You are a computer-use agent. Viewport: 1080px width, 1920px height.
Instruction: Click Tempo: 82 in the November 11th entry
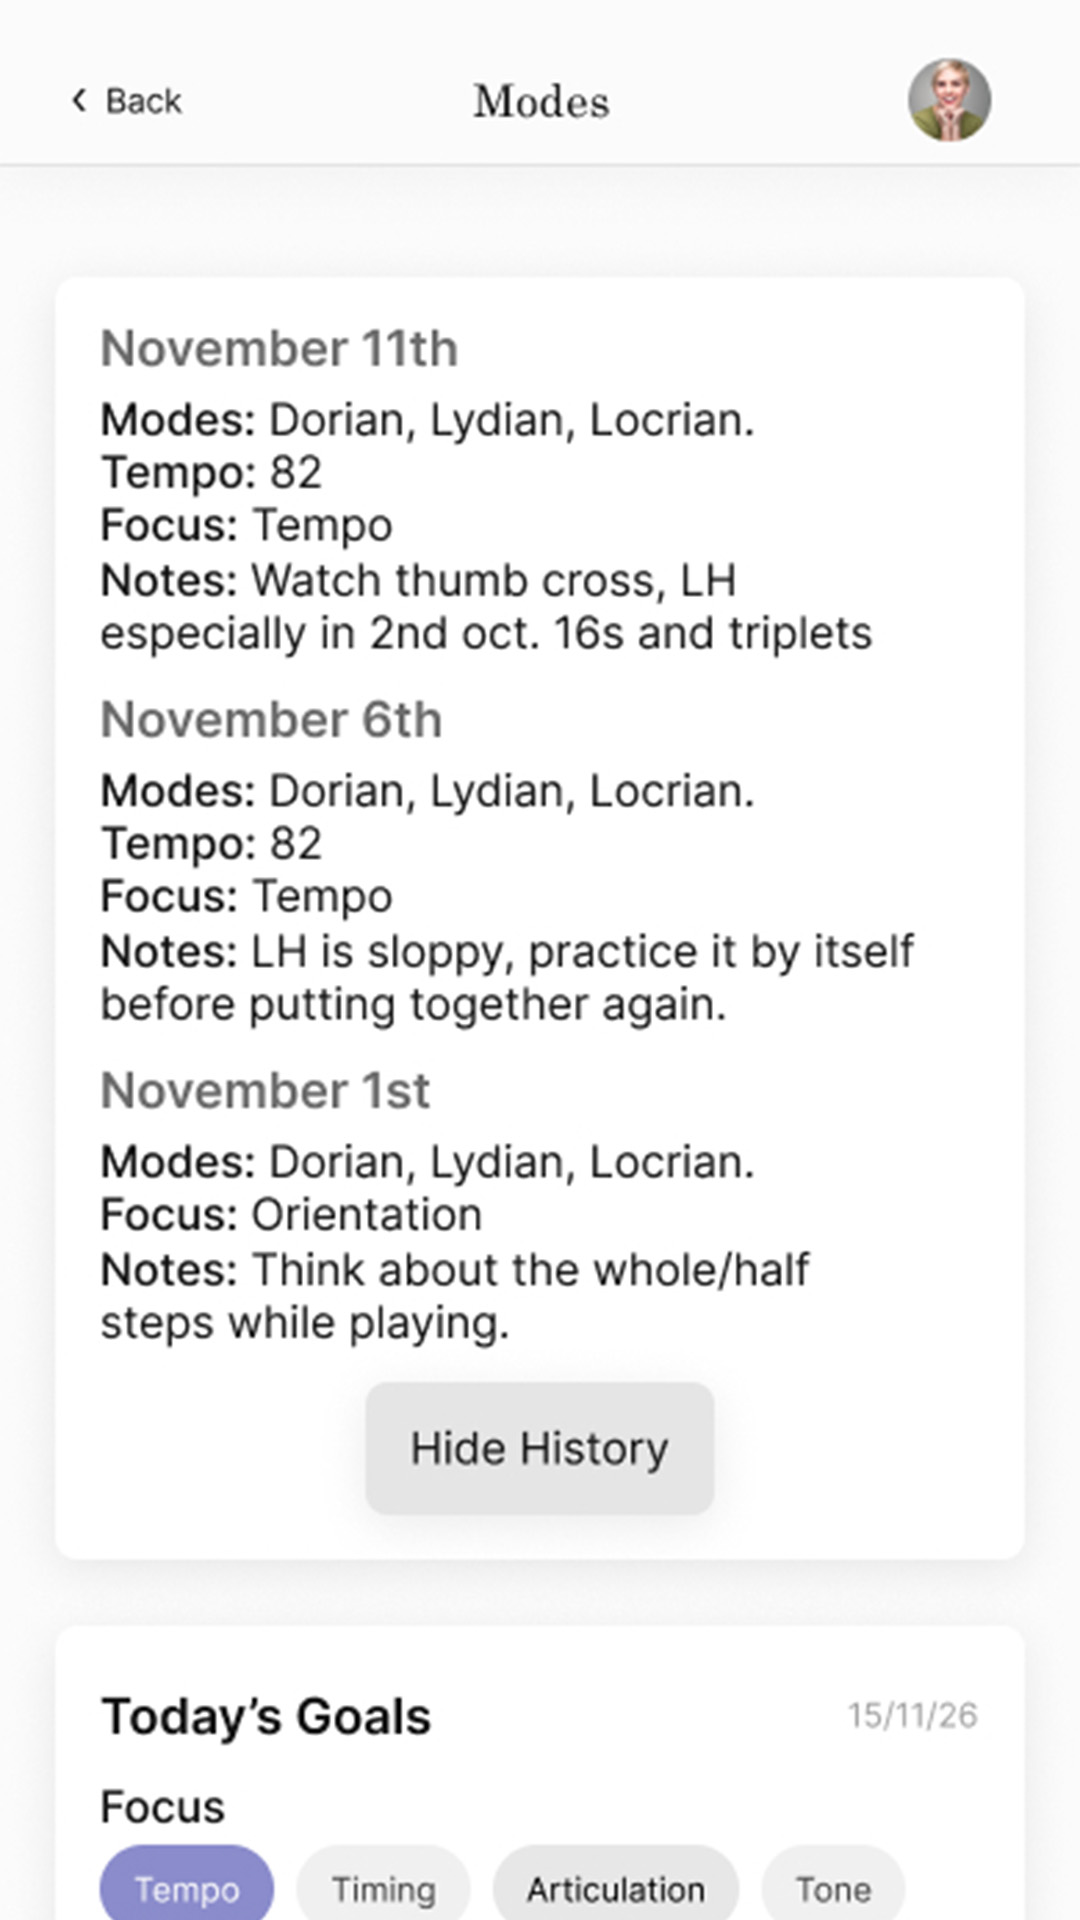point(211,473)
